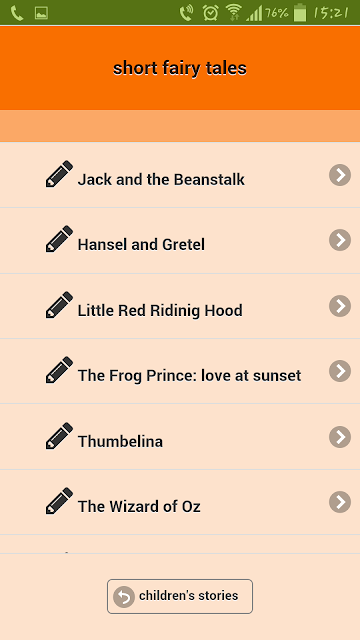Tap the battery indicator in status bar
The height and width of the screenshot is (640, 360).
(300, 12)
